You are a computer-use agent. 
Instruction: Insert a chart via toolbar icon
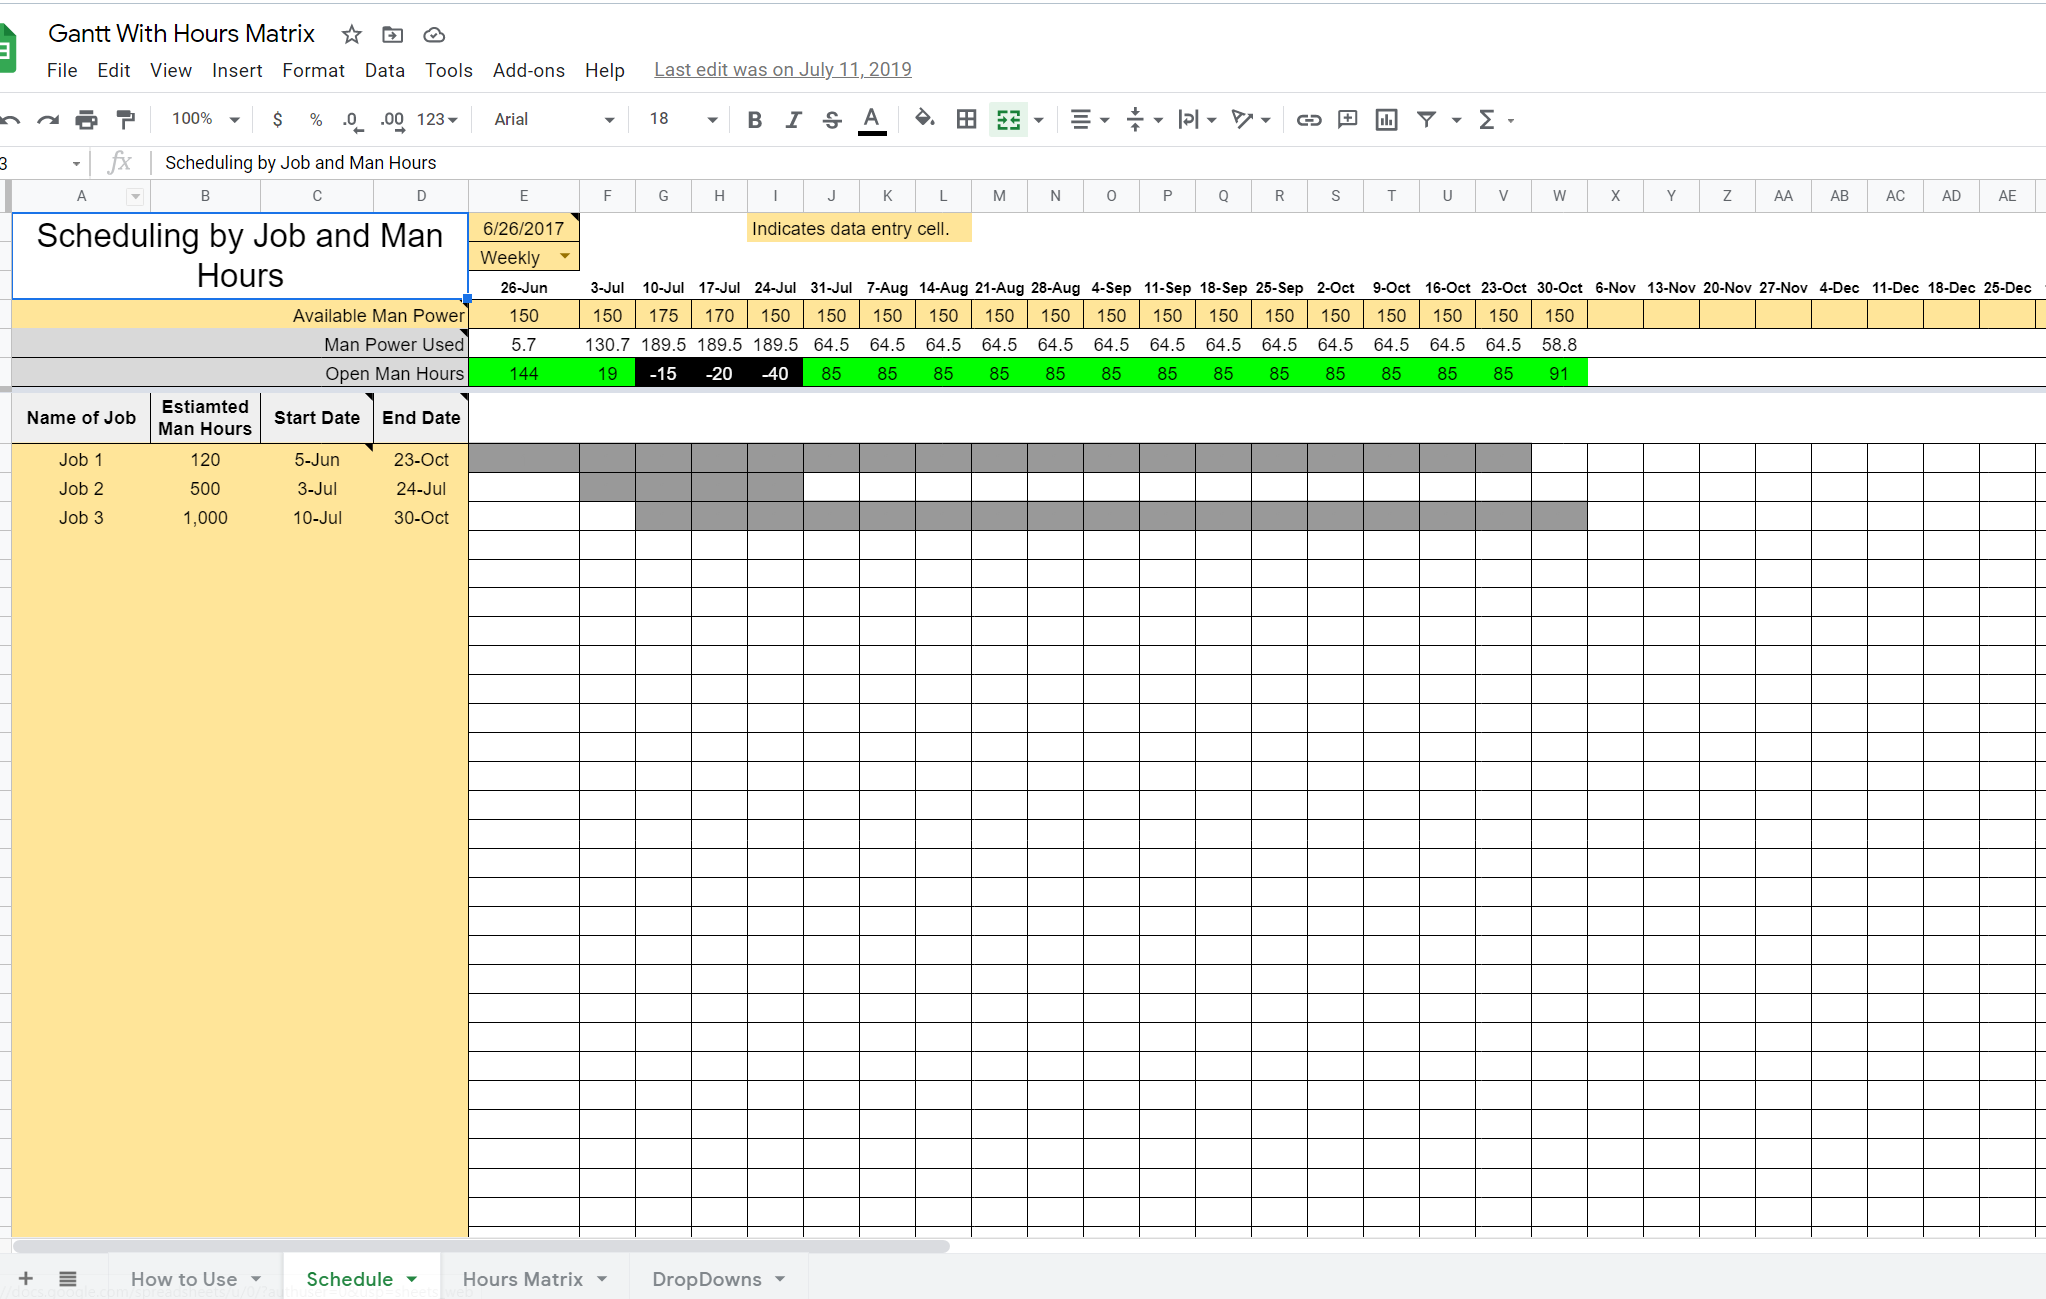1385,119
